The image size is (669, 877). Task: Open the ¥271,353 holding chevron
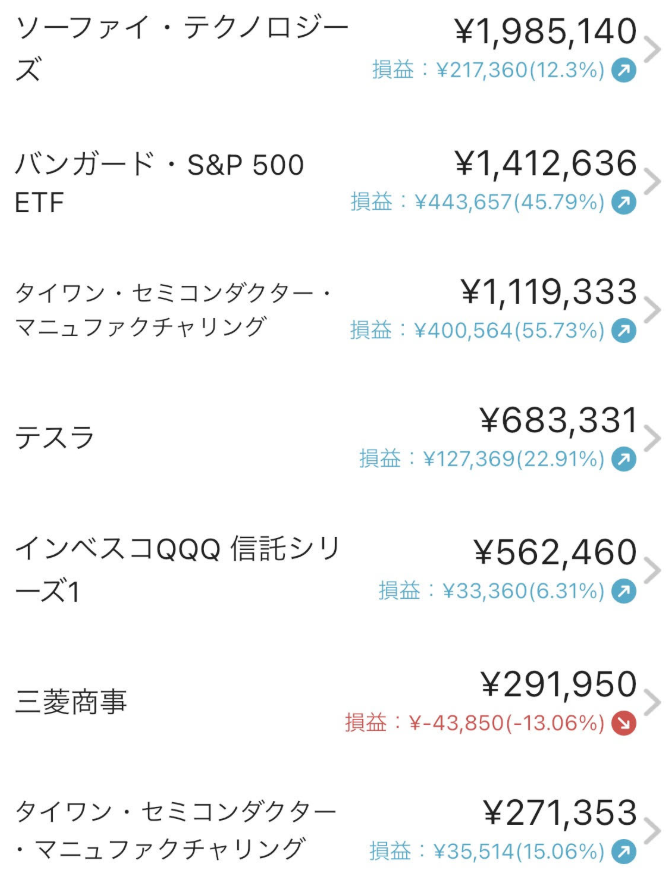[653, 831]
